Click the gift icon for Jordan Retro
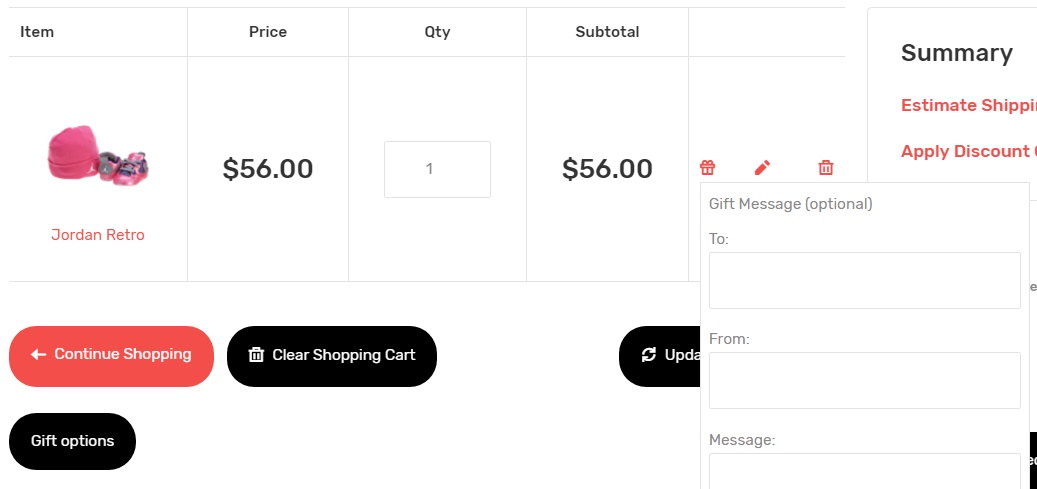Screen dimensions: 1037x489 pyautogui.click(x=707, y=167)
